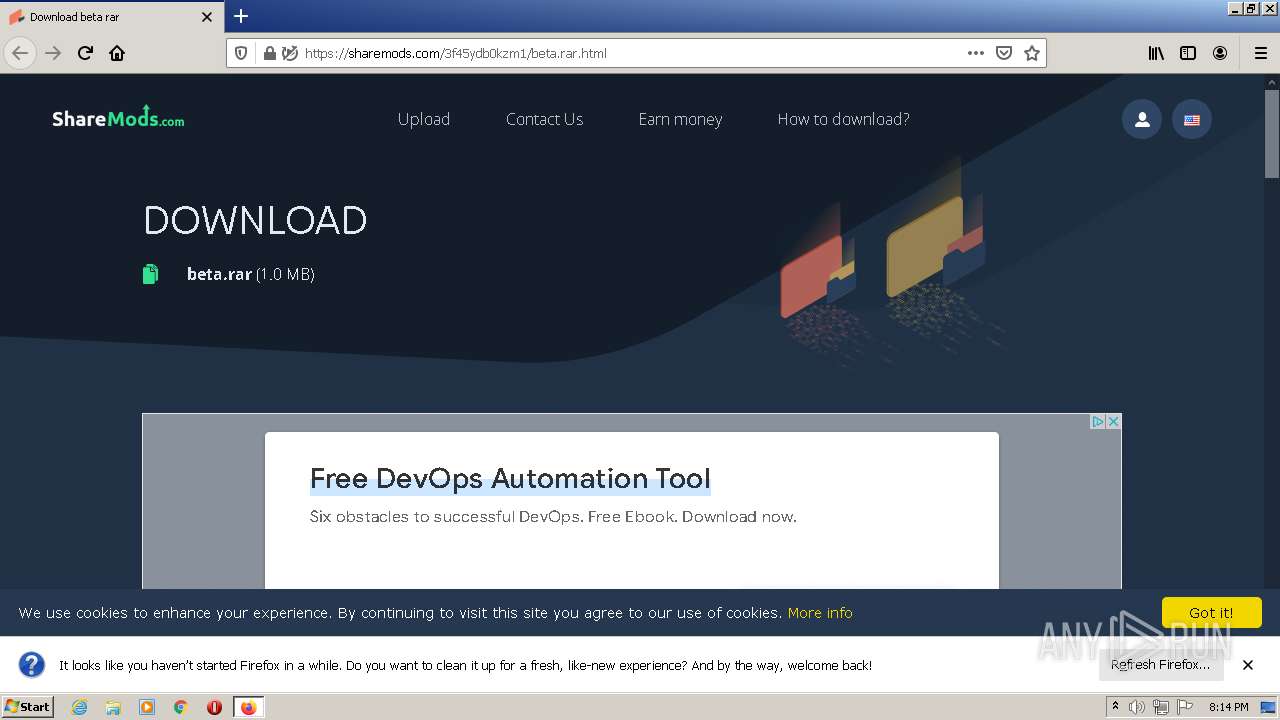
Task: Open the Earn money page
Action: click(680, 119)
